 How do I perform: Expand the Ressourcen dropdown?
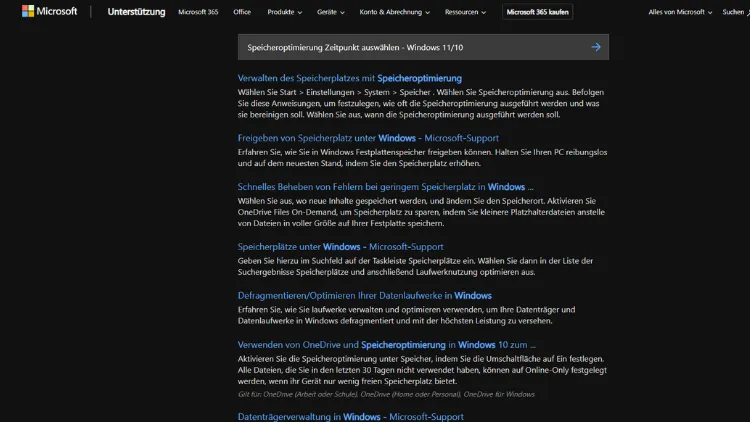[465, 12]
